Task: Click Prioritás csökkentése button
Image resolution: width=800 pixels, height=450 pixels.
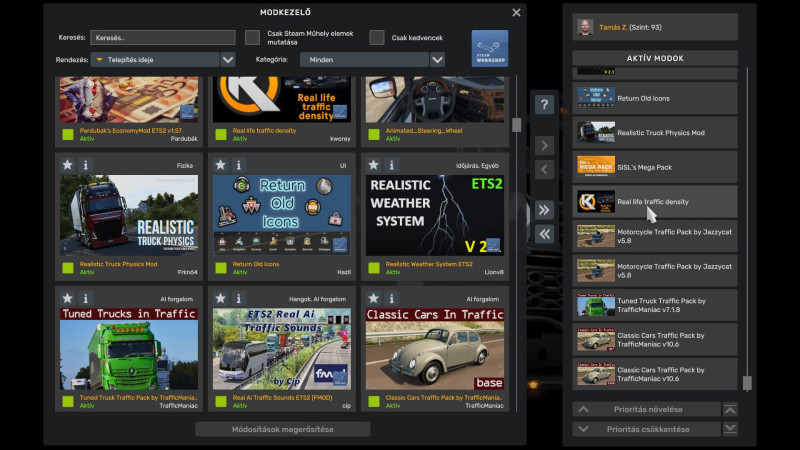Action: [x=646, y=429]
